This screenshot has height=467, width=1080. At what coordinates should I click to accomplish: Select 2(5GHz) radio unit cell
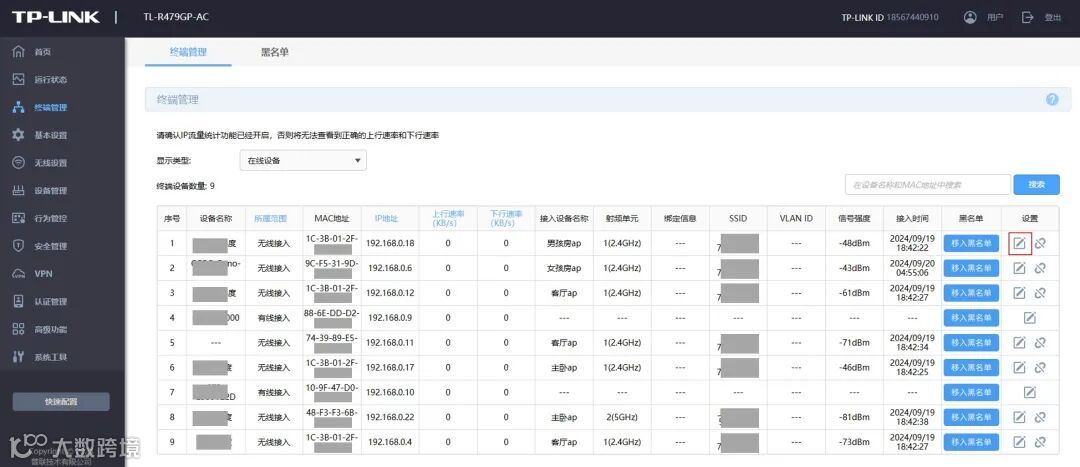(622, 417)
